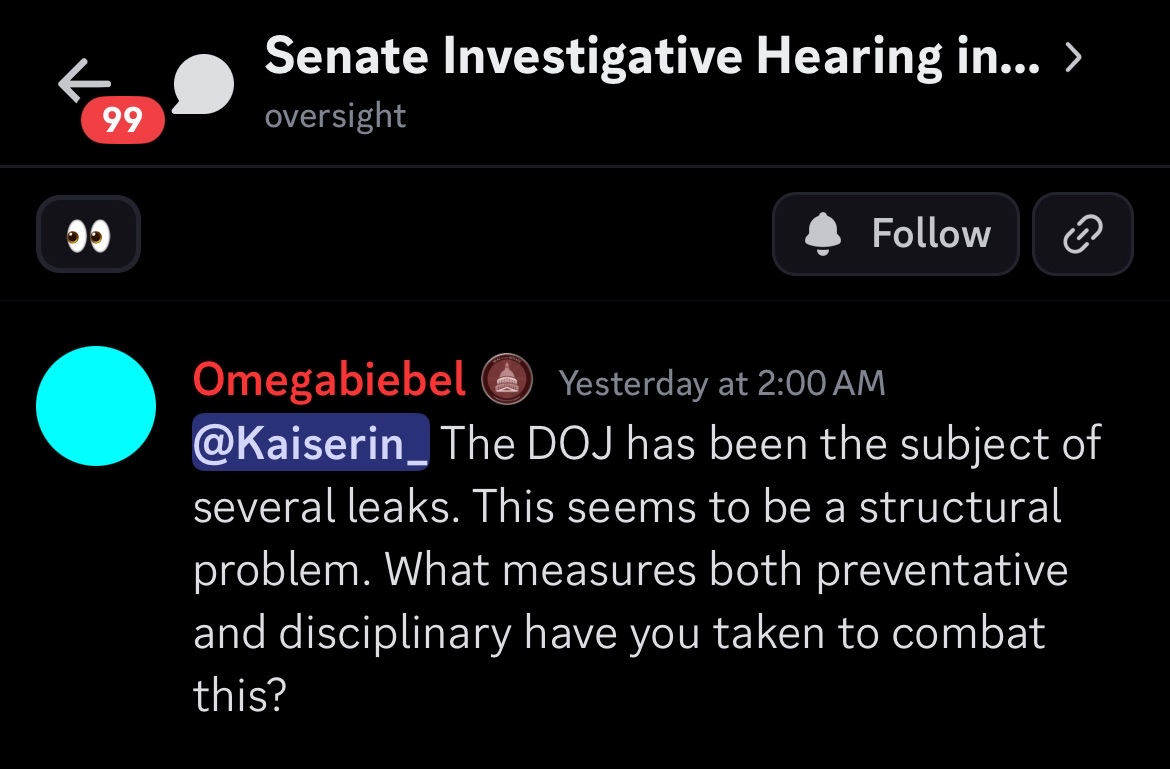Copy thread link with the chain icon

click(x=1082, y=234)
